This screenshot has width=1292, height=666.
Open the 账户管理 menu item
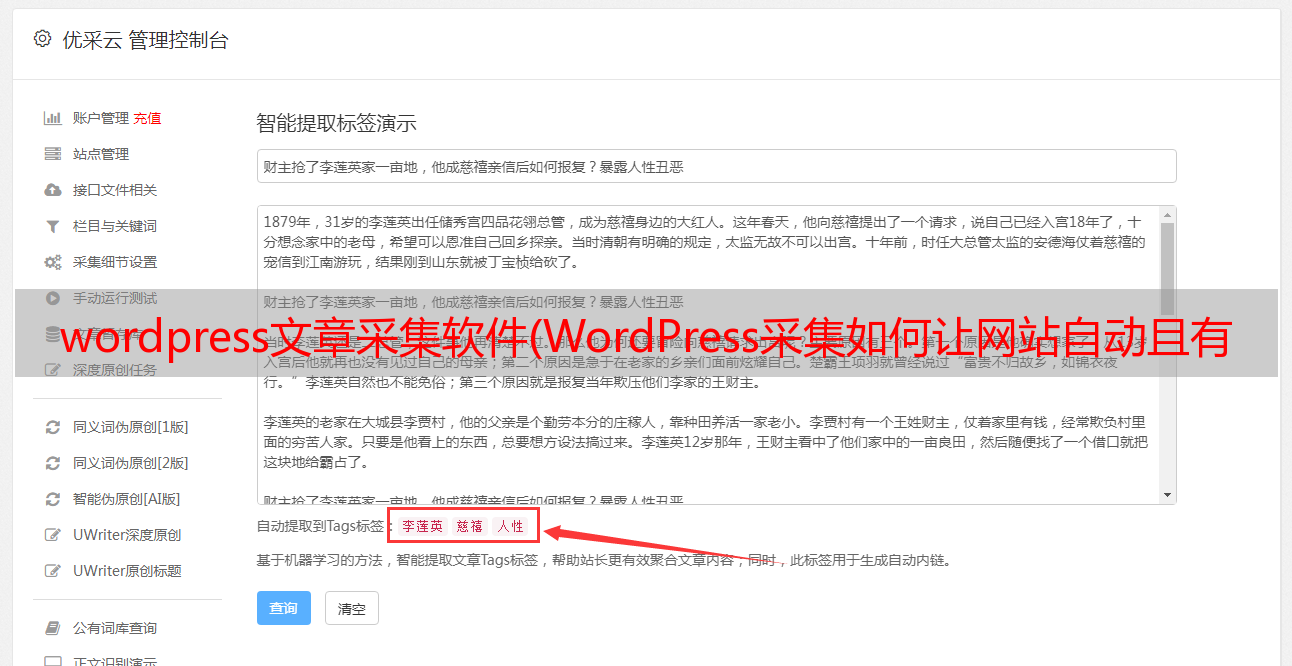click(x=100, y=118)
